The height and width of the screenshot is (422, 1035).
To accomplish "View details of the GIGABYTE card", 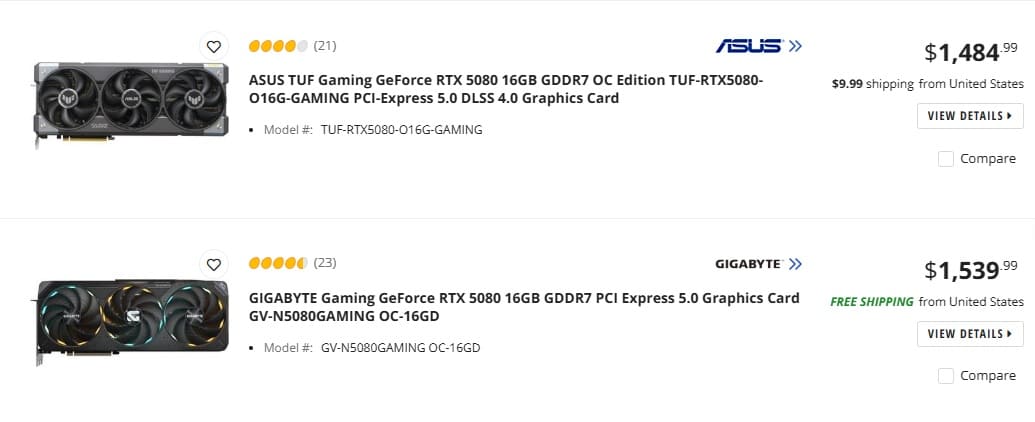I will point(970,334).
